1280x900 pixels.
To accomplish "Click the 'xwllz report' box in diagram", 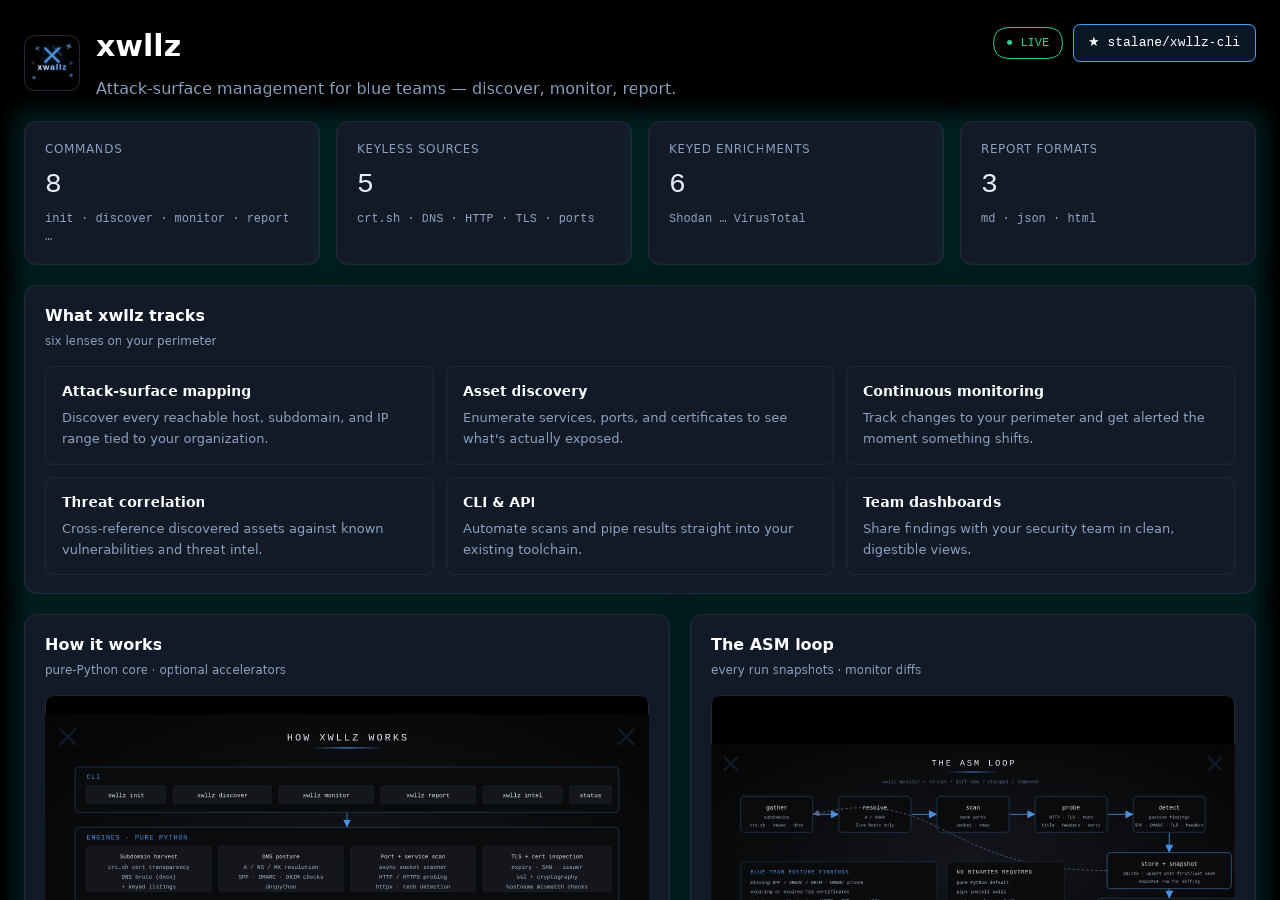I will click(428, 795).
